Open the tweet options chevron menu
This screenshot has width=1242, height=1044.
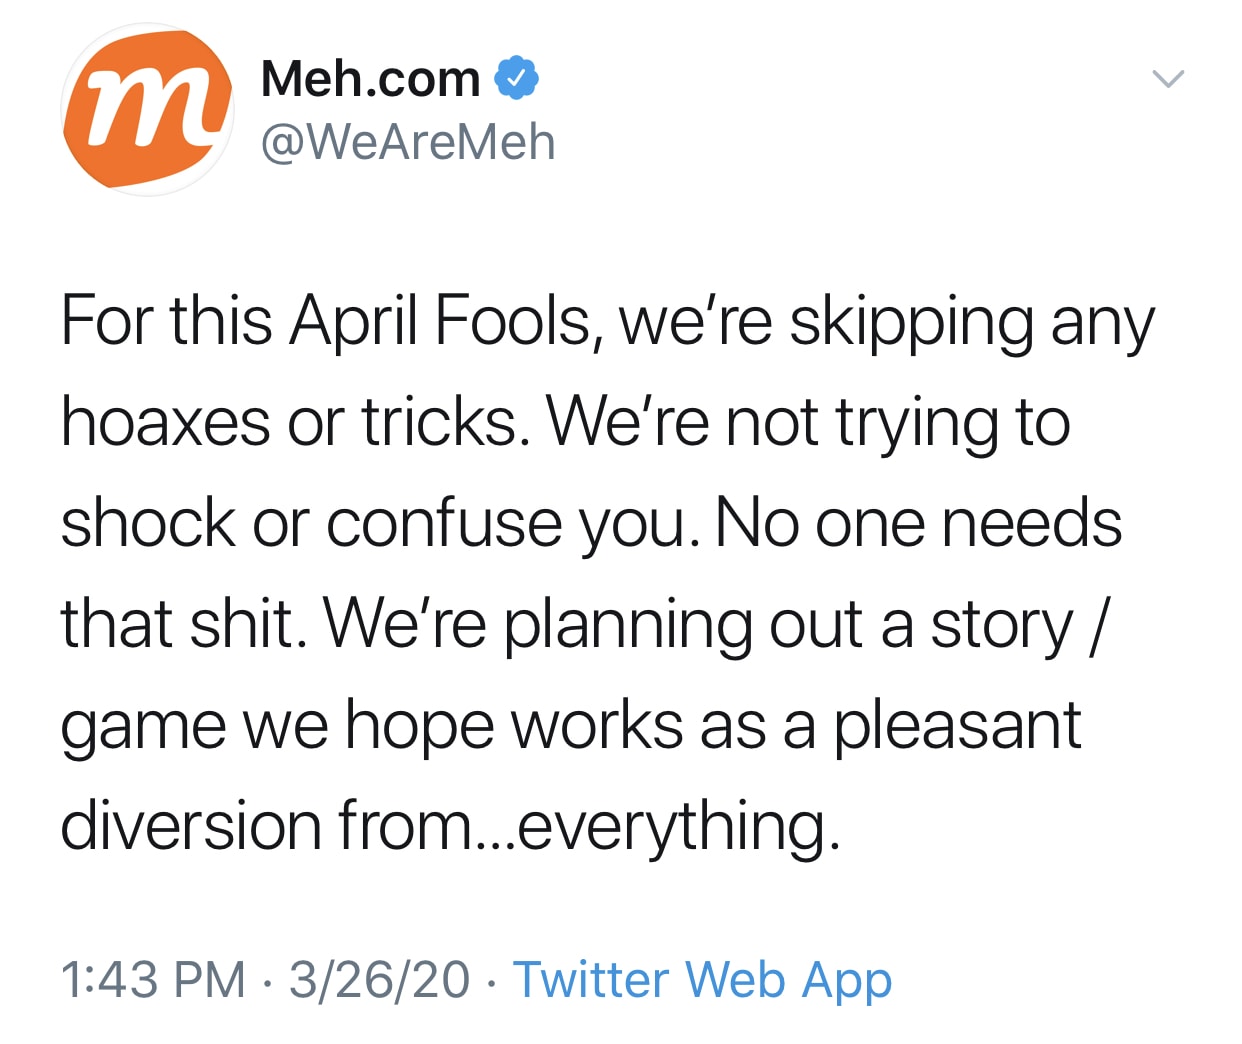(x=1167, y=79)
